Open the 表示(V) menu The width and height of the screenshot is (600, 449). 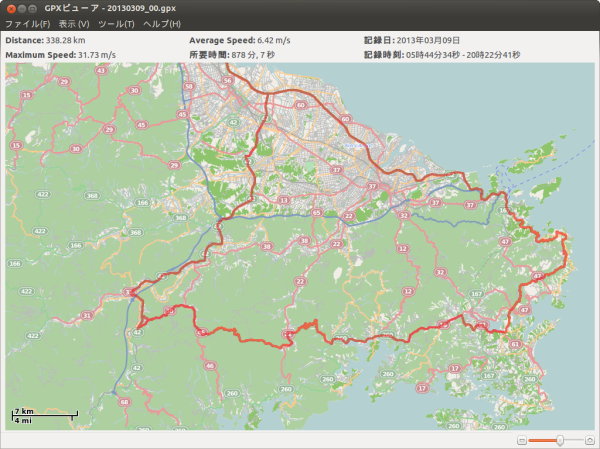point(74,23)
